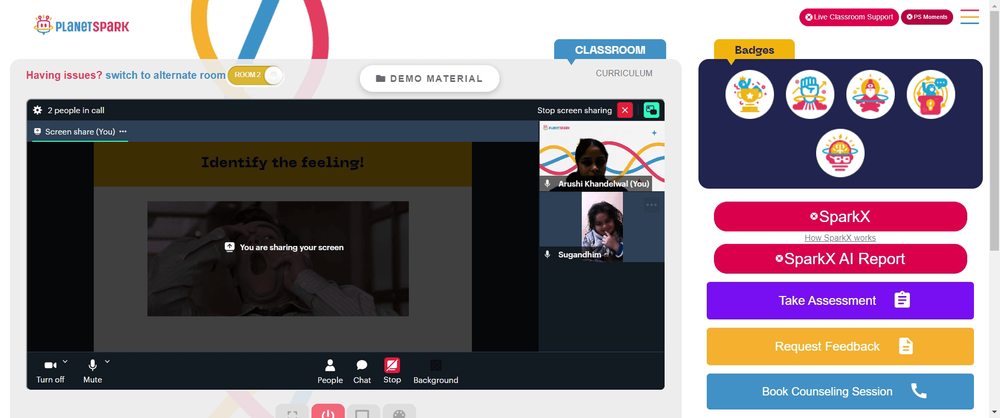Select Arushi Khandelwal video tile
The width and height of the screenshot is (1000, 418).
[601, 156]
